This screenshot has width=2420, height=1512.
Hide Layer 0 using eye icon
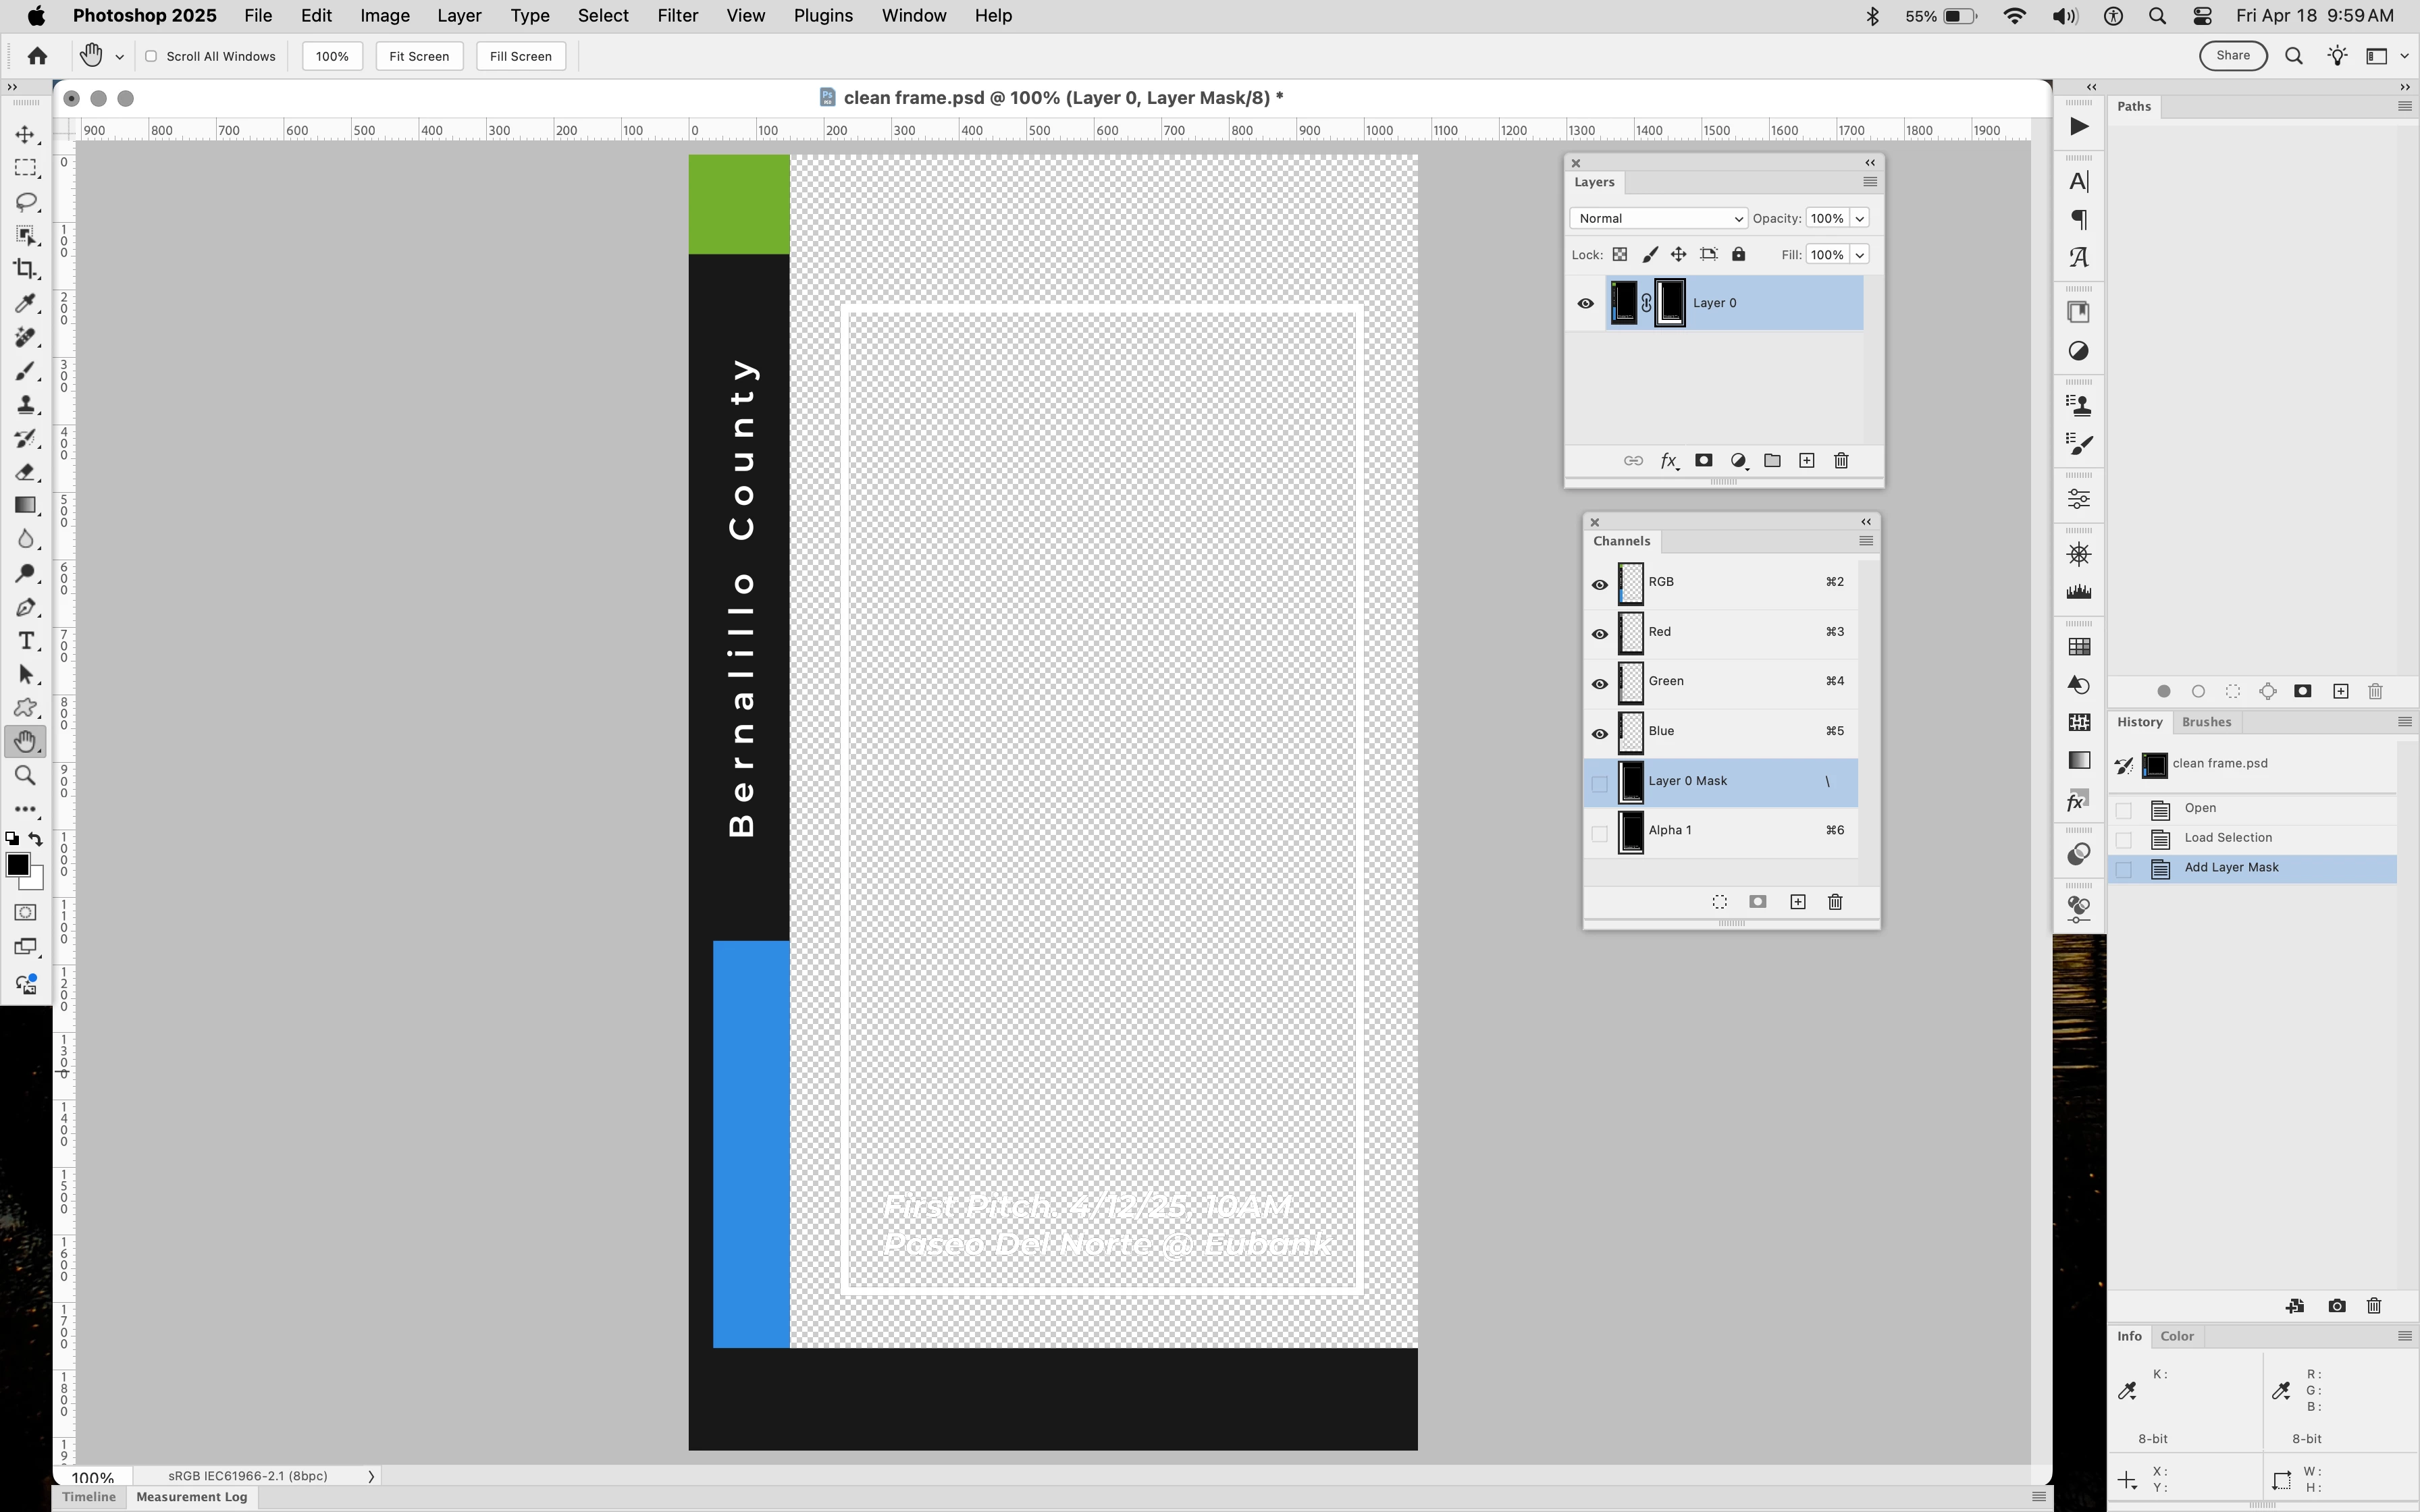1585,303
